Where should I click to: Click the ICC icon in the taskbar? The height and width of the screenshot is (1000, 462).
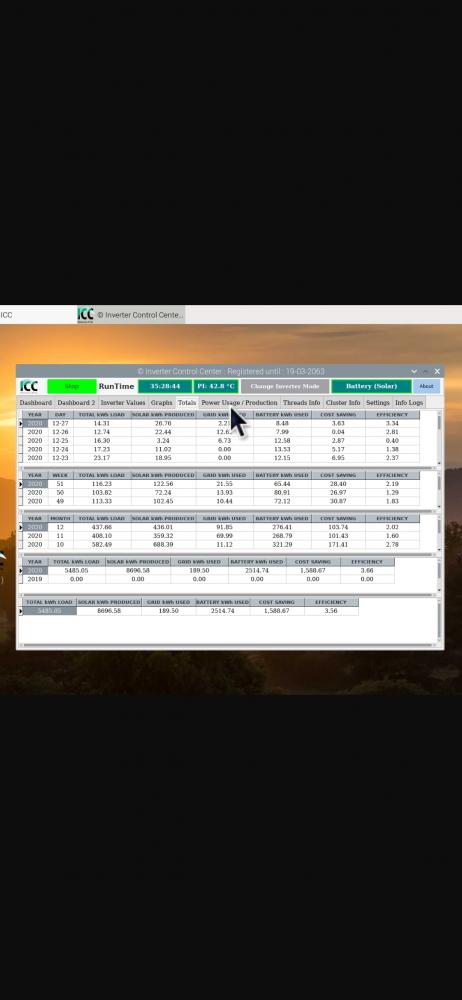86,314
